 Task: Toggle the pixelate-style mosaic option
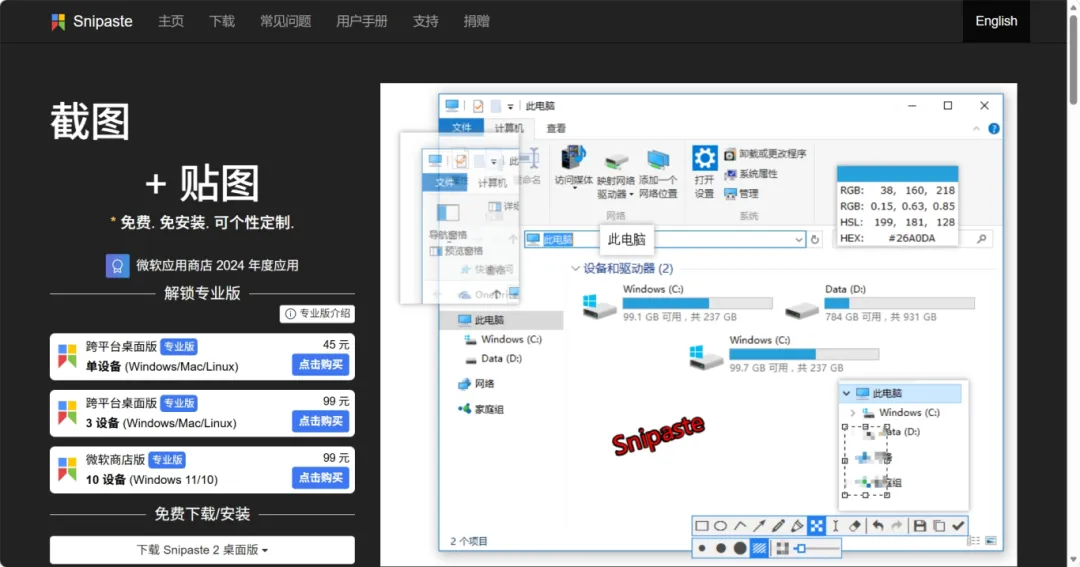click(782, 548)
